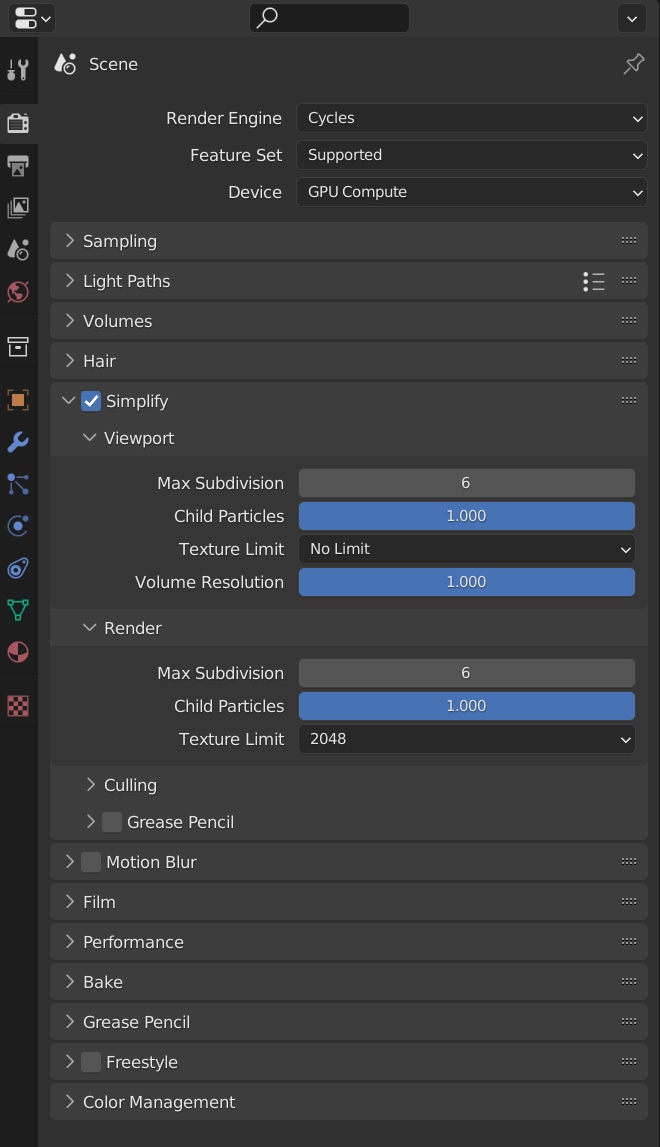660x1147 pixels.
Task: Click the Volume Resolution slider
Action: [466, 582]
